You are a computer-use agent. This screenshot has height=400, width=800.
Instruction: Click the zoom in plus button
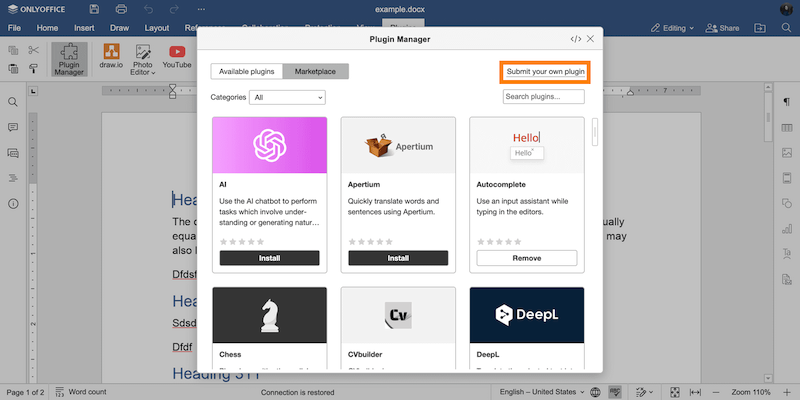(787, 392)
